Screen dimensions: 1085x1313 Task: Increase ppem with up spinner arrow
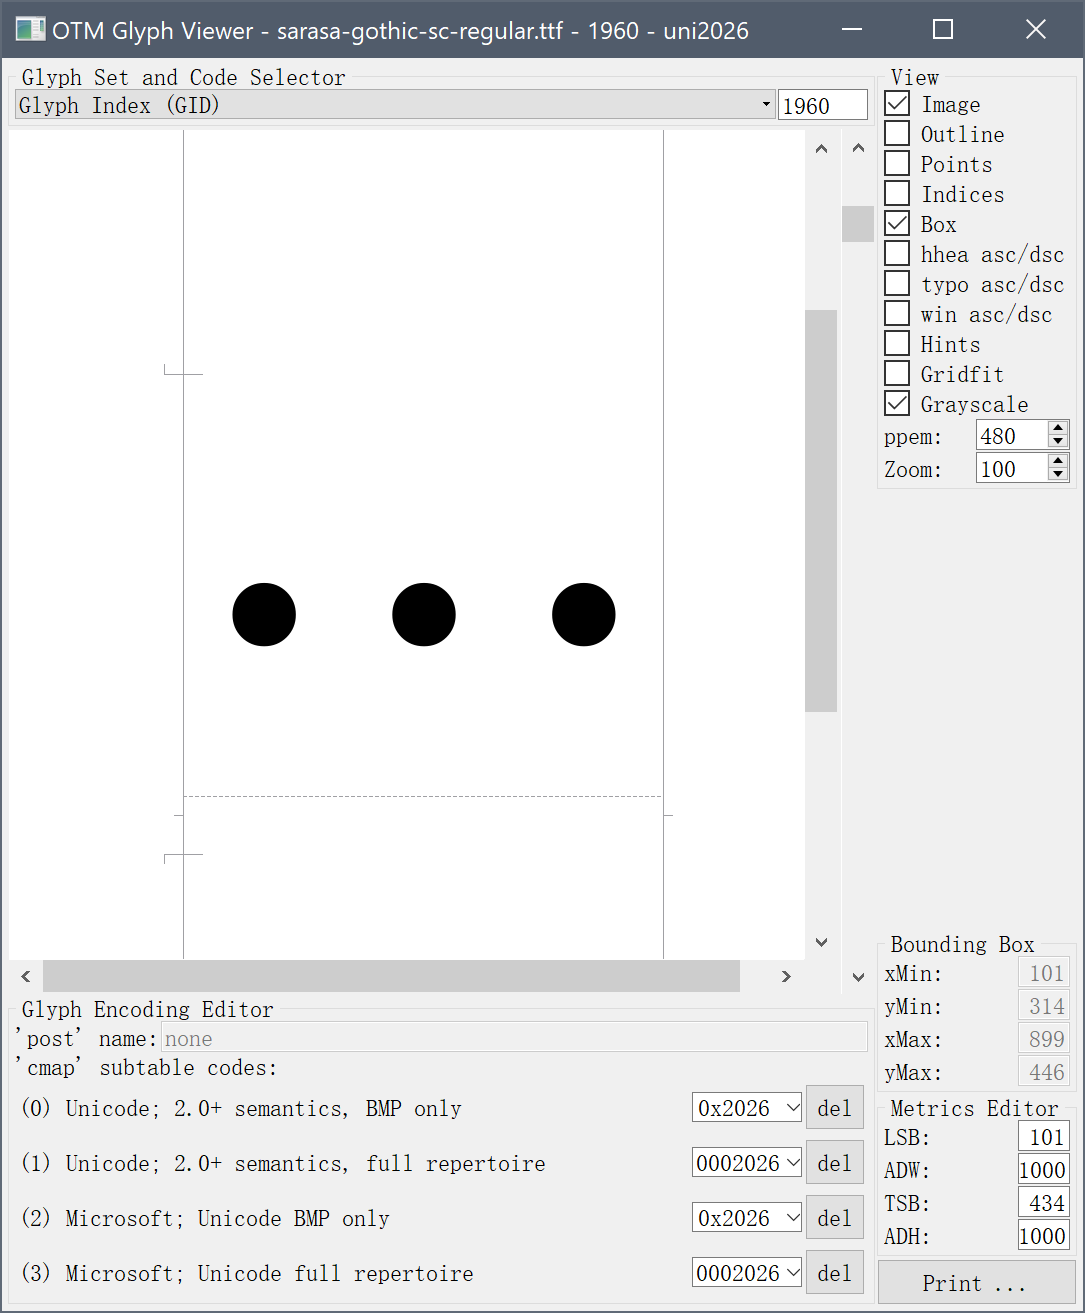(x=1058, y=429)
